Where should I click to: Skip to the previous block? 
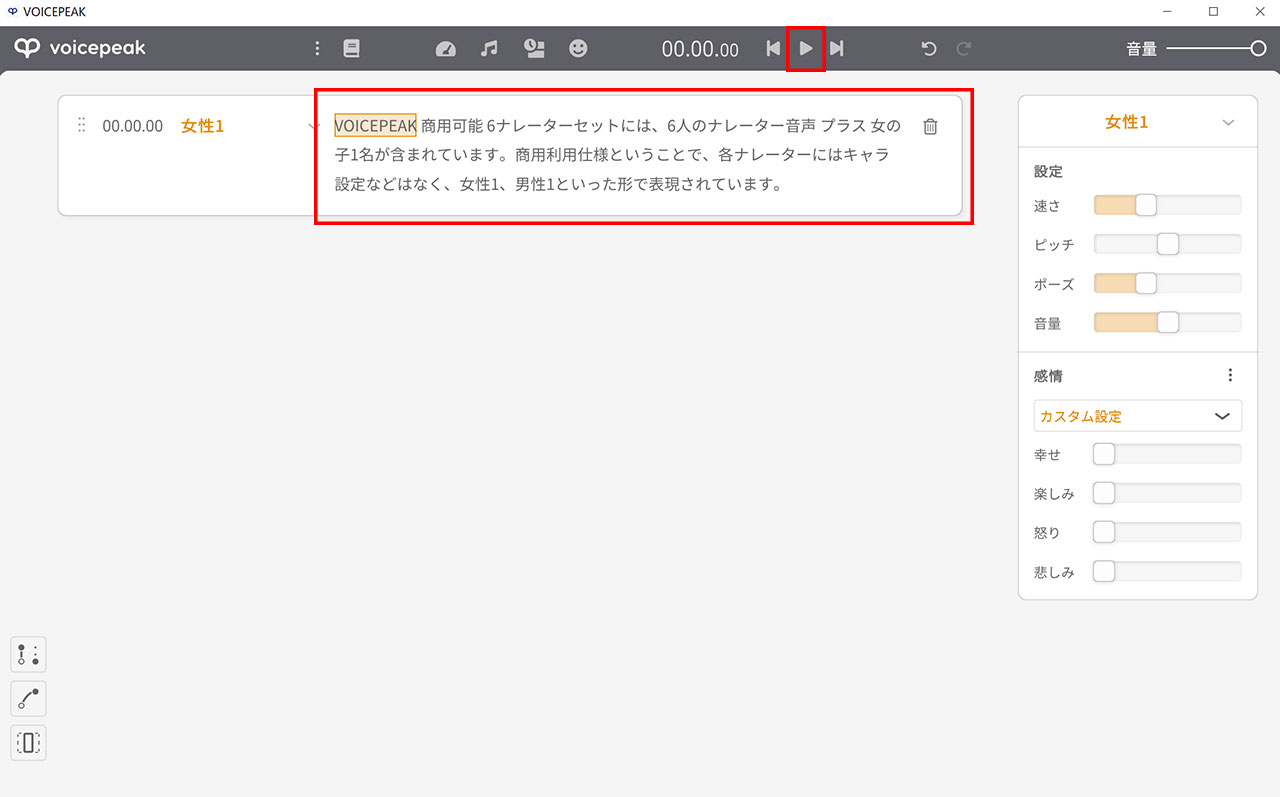[x=773, y=48]
